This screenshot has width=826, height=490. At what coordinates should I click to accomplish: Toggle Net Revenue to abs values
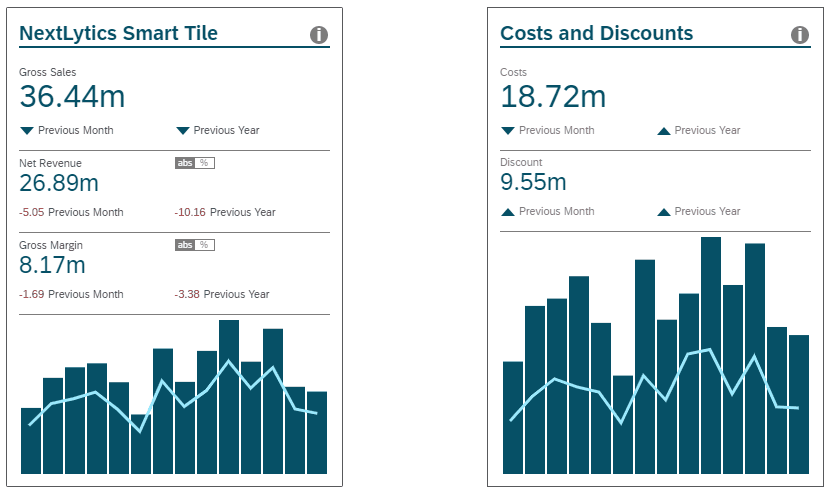tap(185, 163)
